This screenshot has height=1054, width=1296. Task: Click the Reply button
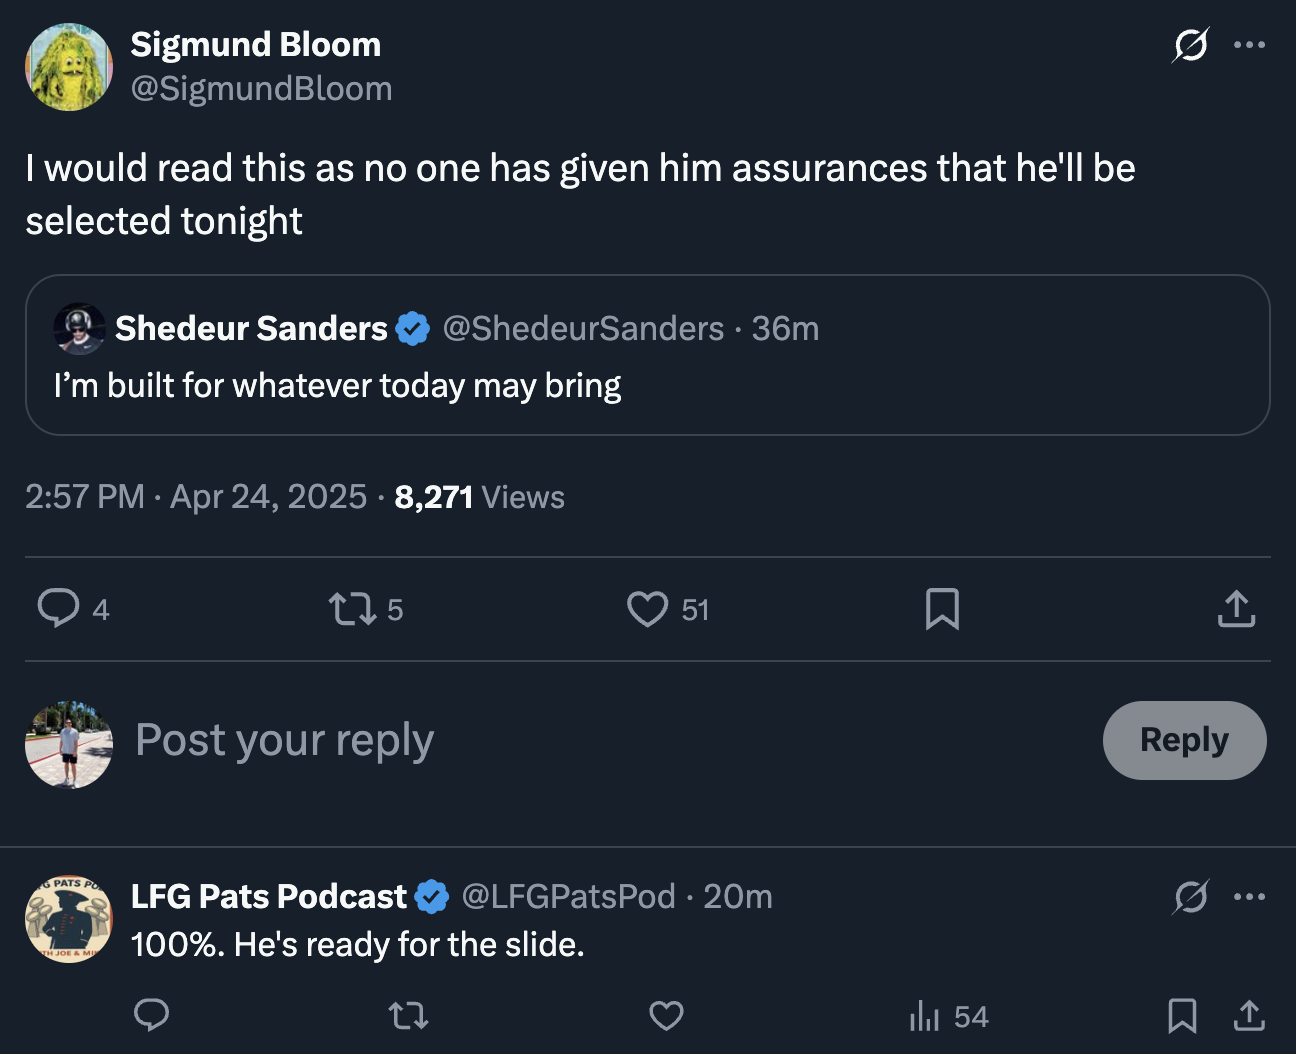coord(1184,740)
